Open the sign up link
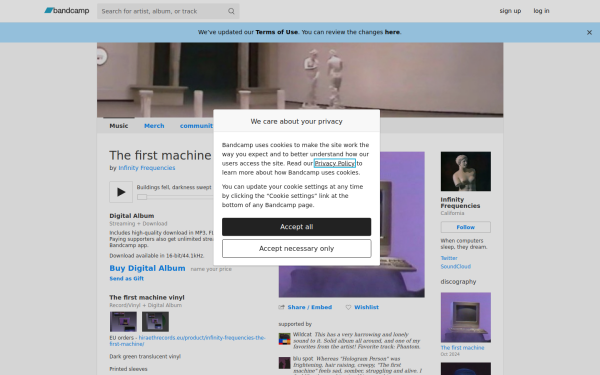Screen dimensions: 600x375 (x=510, y=11)
